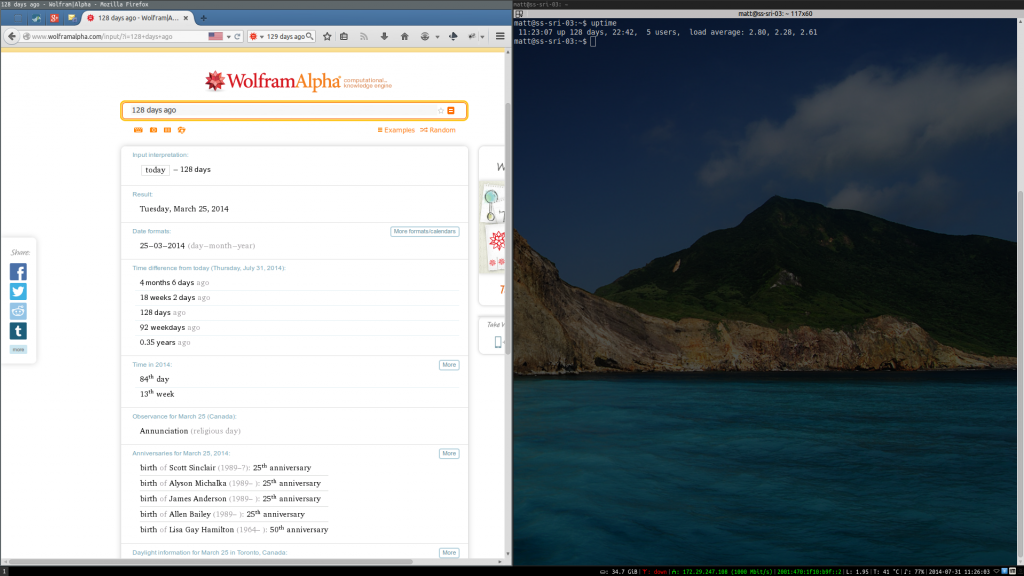This screenshot has width=1024, height=576.
Task: Reload the Wolfram|Alpha page
Action: [x=238, y=37]
